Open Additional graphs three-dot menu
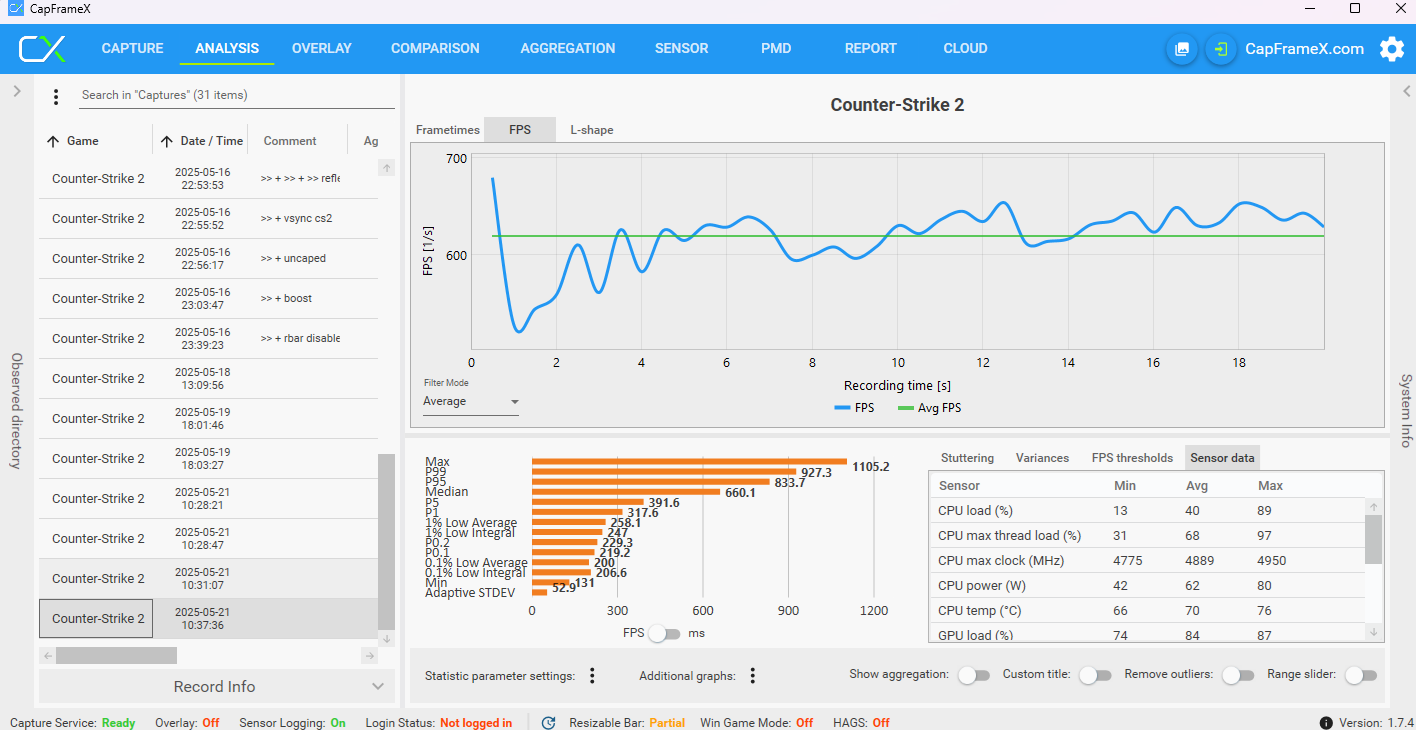This screenshot has width=1416, height=730. pyautogui.click(x=753, y=676)
